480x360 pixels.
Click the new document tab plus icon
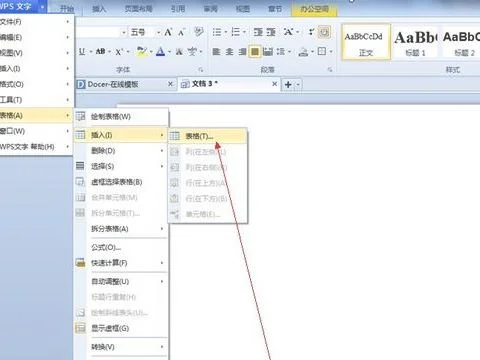pos(288,85)
